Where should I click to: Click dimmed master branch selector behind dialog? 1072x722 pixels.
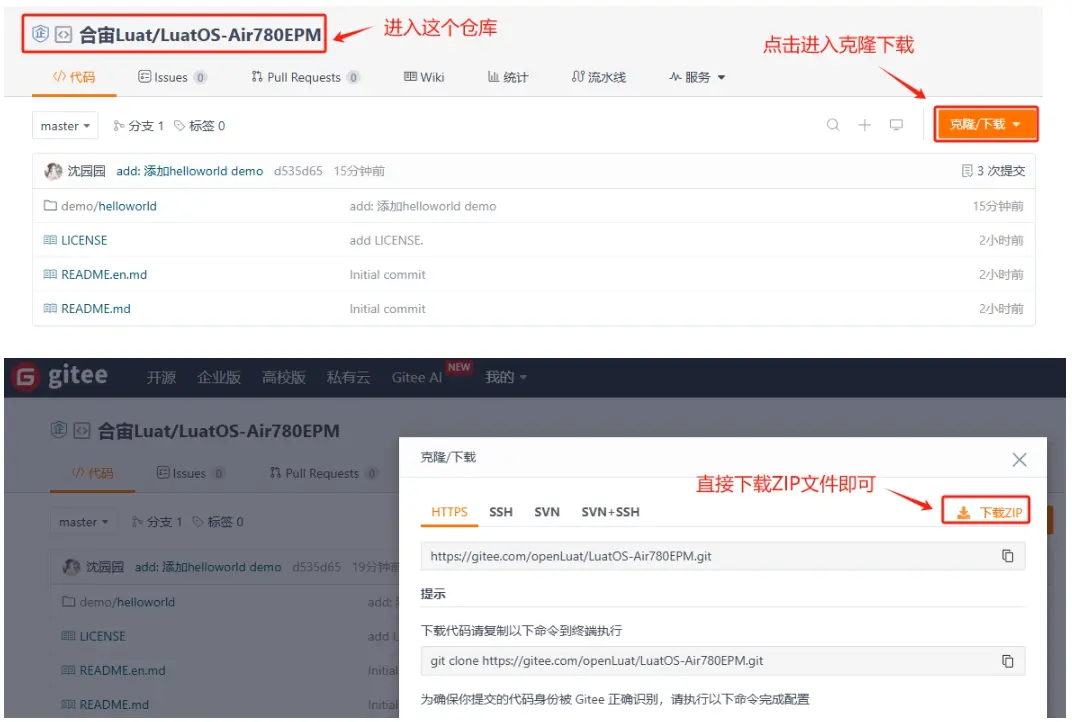tap(83, 522)
